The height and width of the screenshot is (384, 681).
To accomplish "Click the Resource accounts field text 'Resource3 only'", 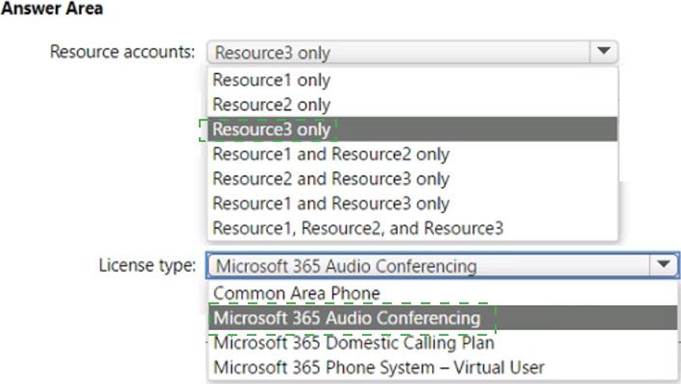I will tap(273, 53).
